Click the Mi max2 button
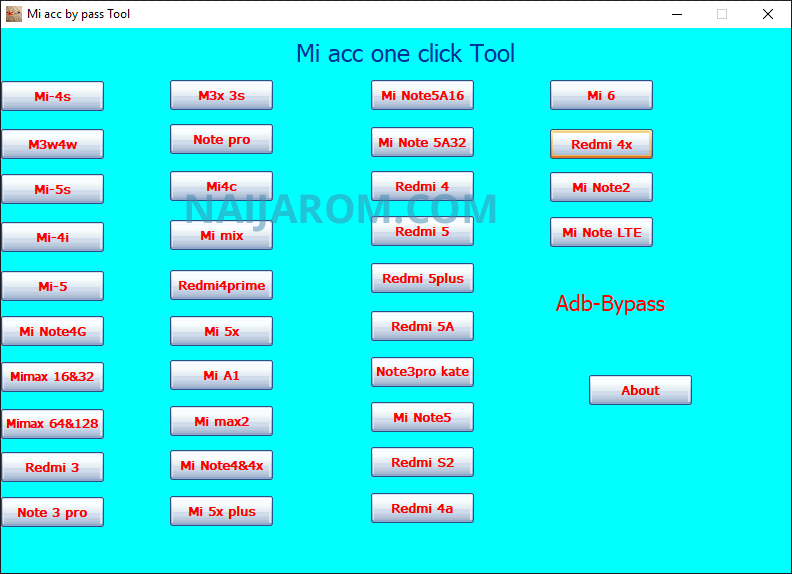Image resolution: width=792 pixels, height=574 pixels. (x=221, y=421)
